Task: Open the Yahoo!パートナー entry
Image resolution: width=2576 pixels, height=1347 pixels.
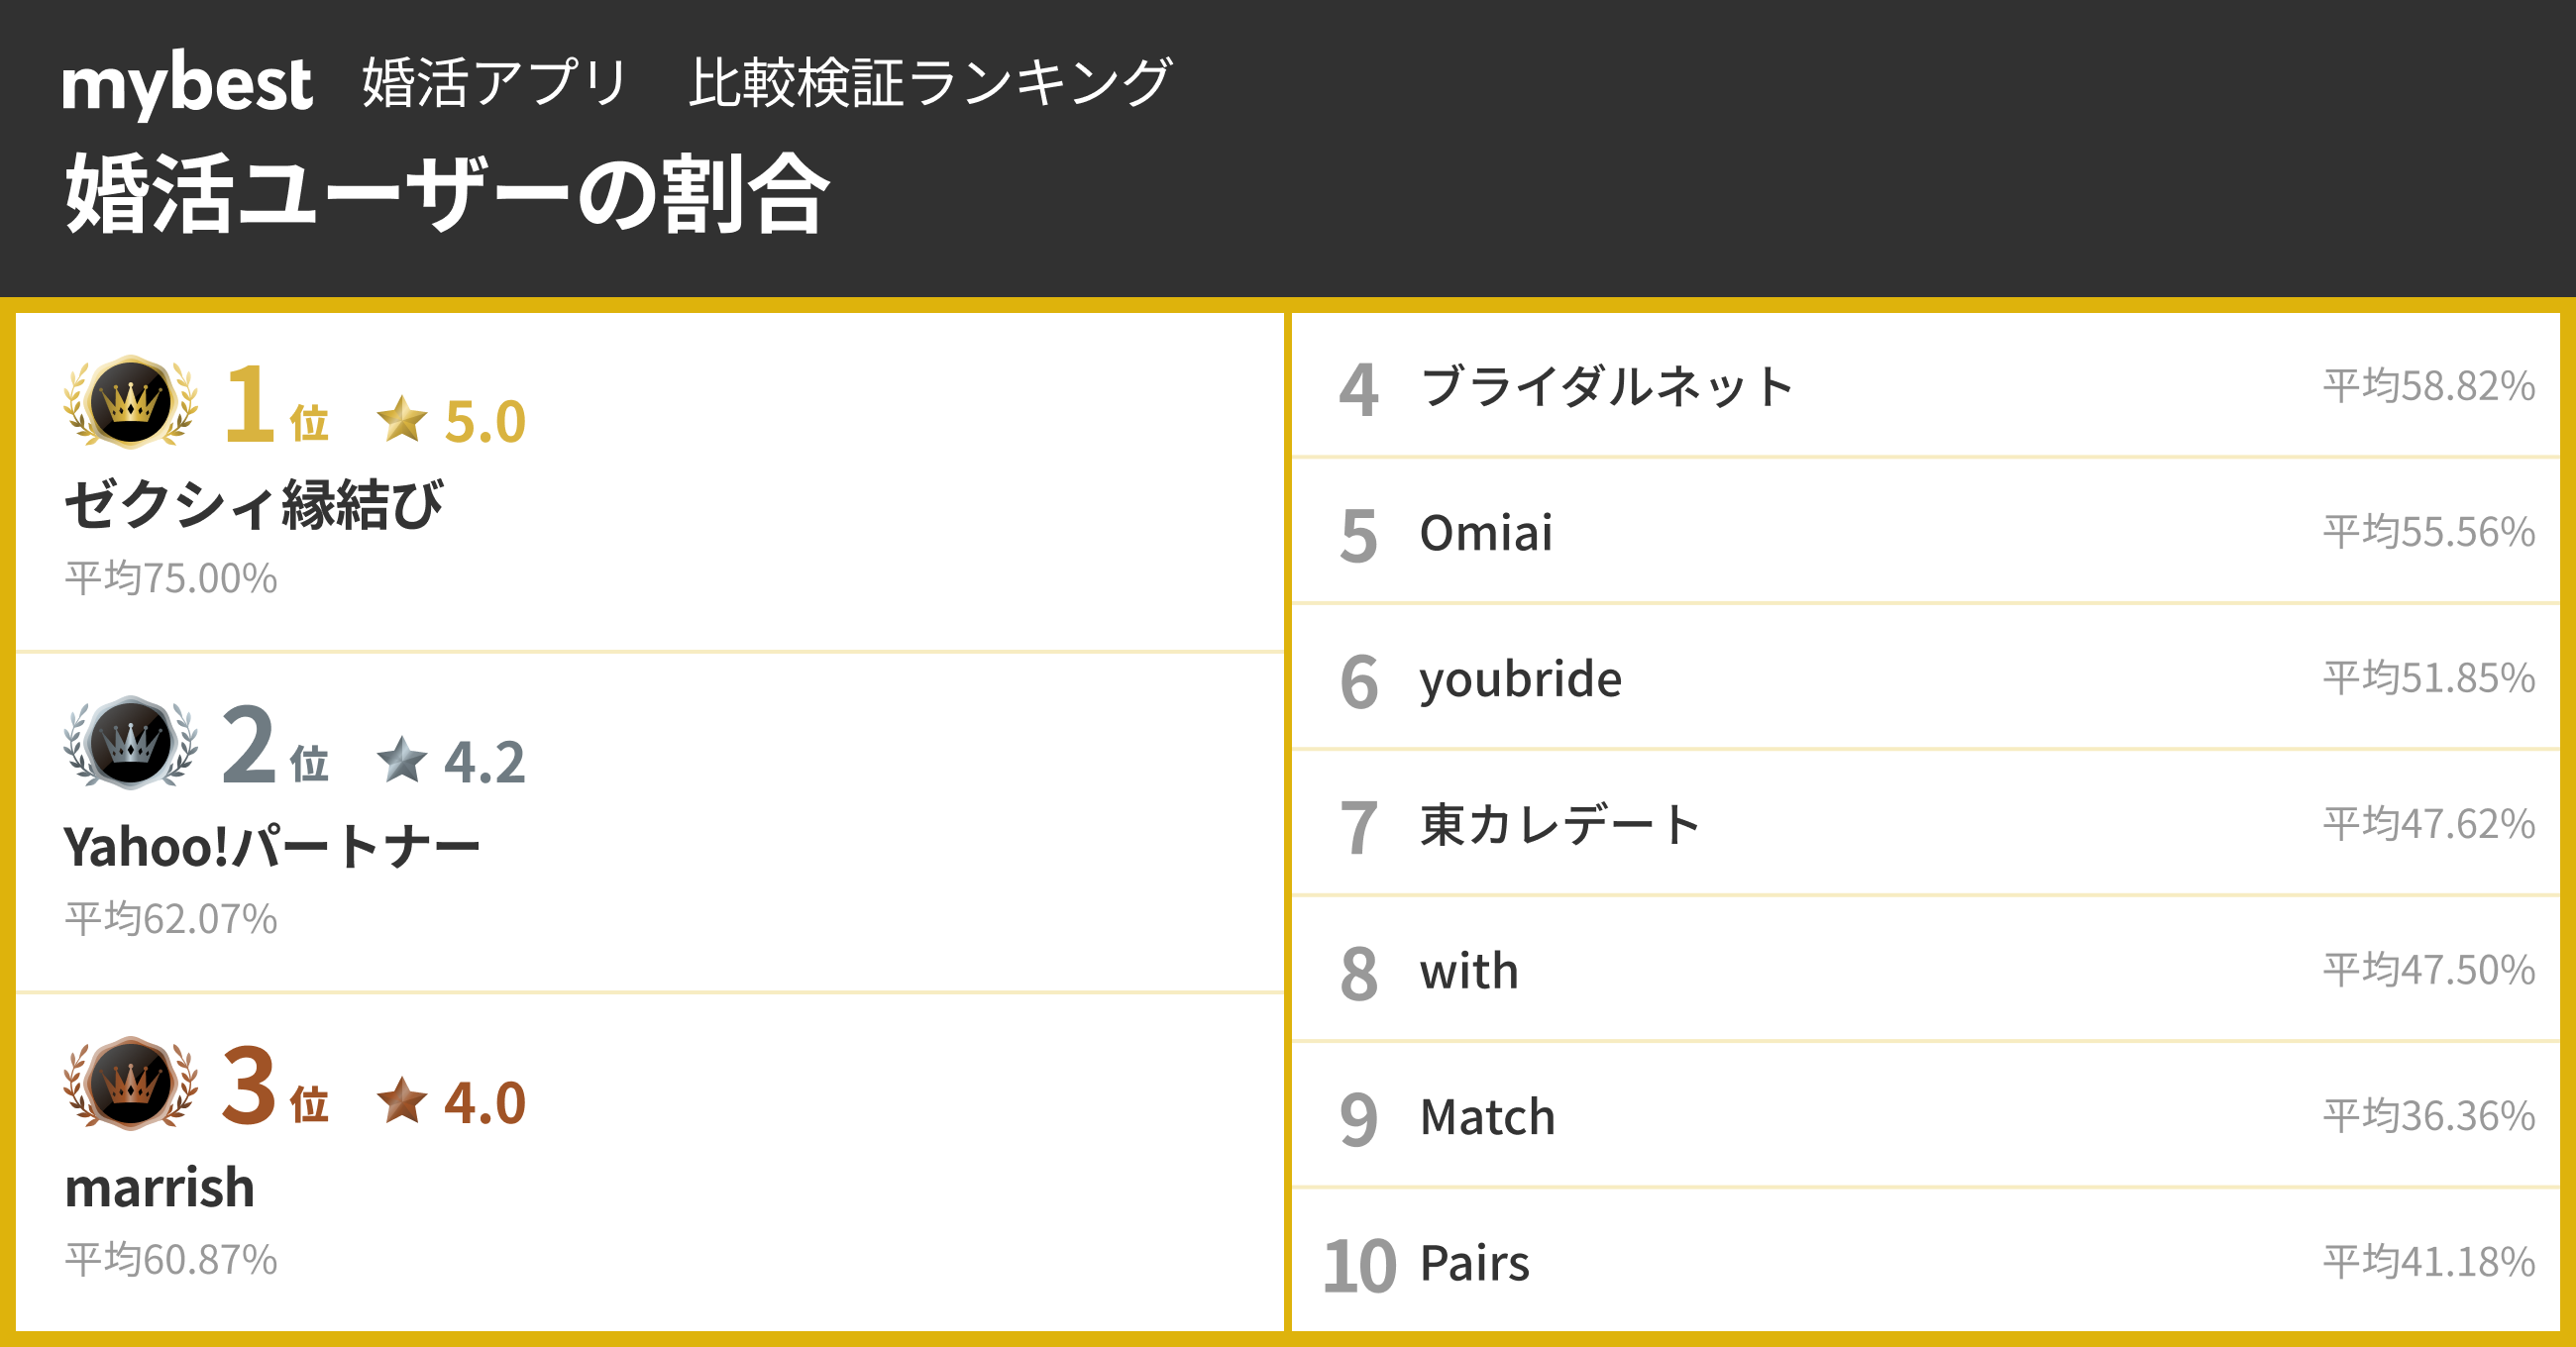Action: pyautogui.click(x=272, y=847)
